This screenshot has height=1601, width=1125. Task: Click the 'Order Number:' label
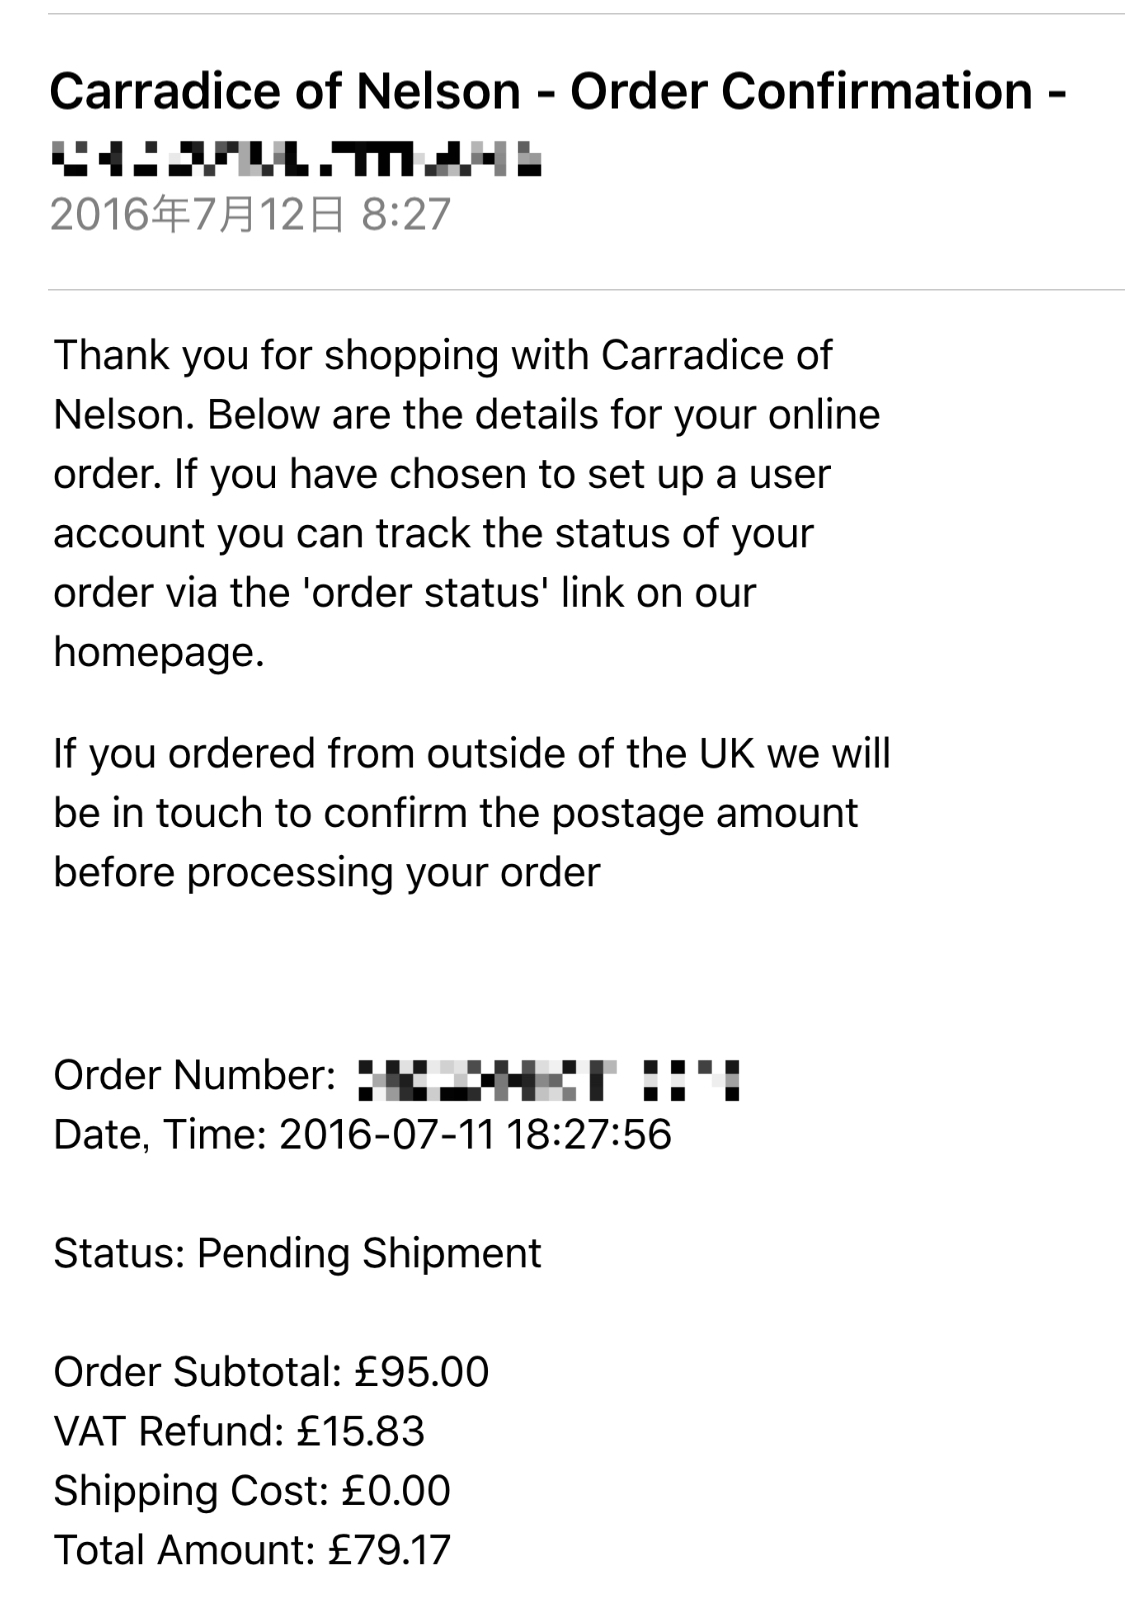[195, 1075]
